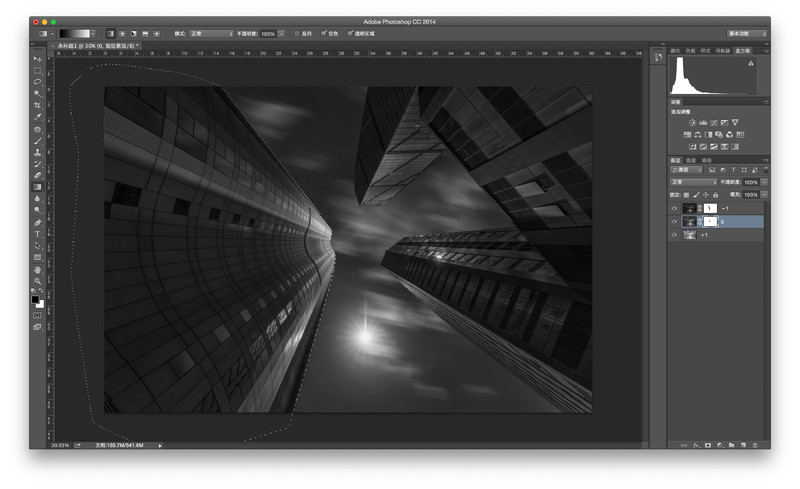Select the Eraser tool
Viewport: 800px width, 489px height.
37,175
